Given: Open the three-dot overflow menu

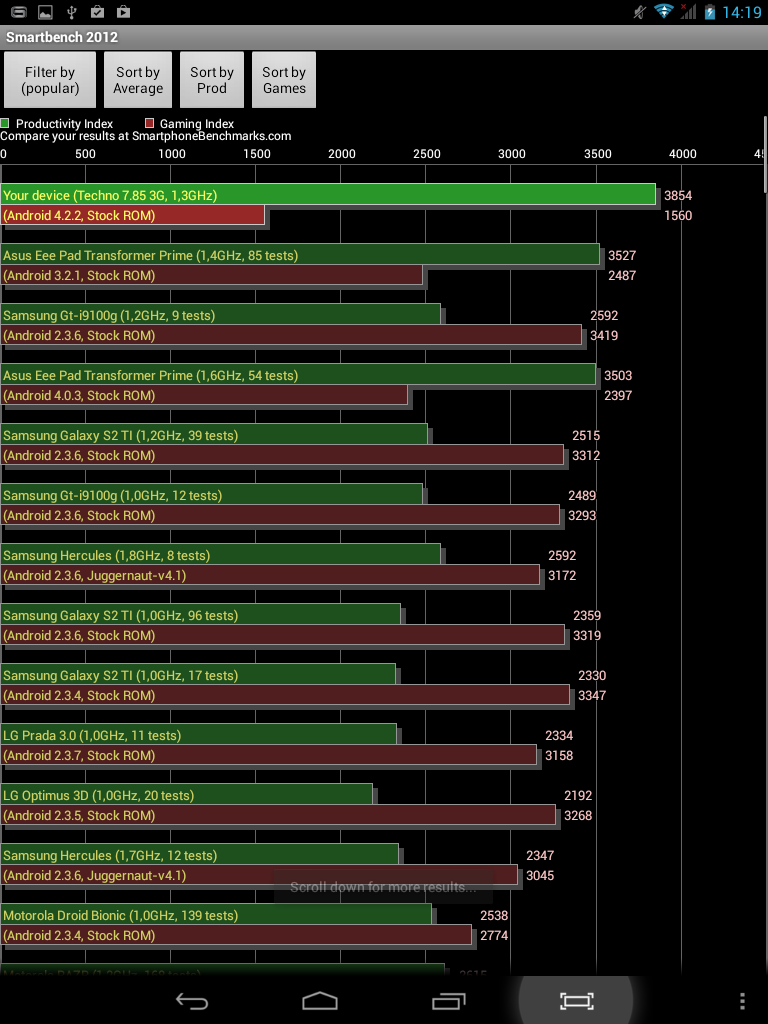Looking at the screenshot, I should 742,1000.
